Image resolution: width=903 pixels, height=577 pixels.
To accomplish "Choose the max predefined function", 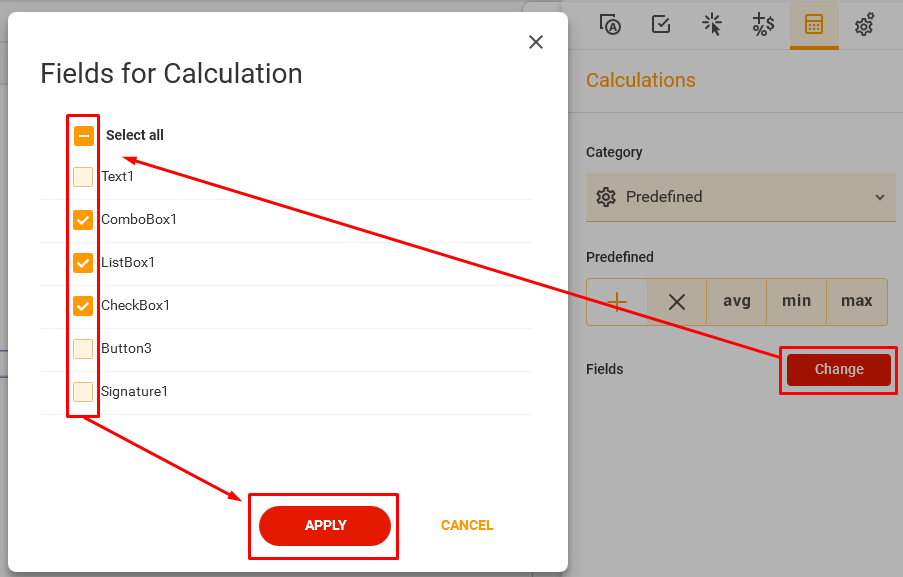I will 856,300.
